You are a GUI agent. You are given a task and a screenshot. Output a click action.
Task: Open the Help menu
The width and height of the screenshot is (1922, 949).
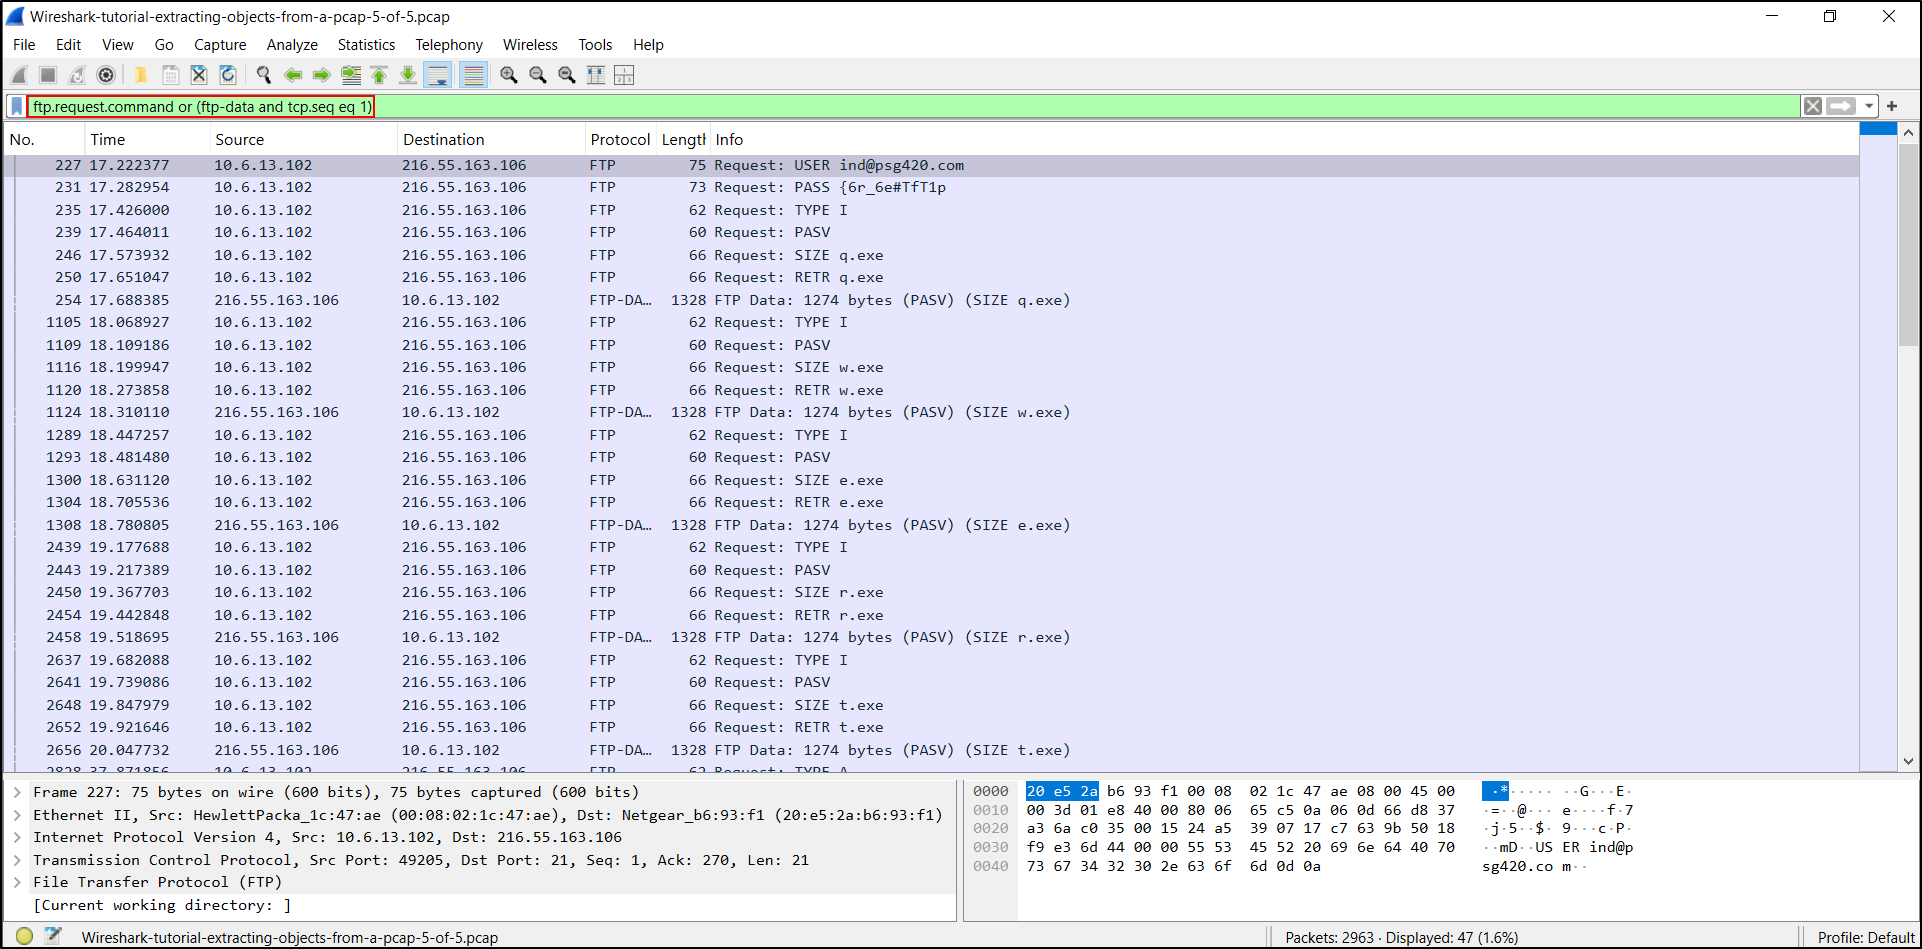click(648, 45)
